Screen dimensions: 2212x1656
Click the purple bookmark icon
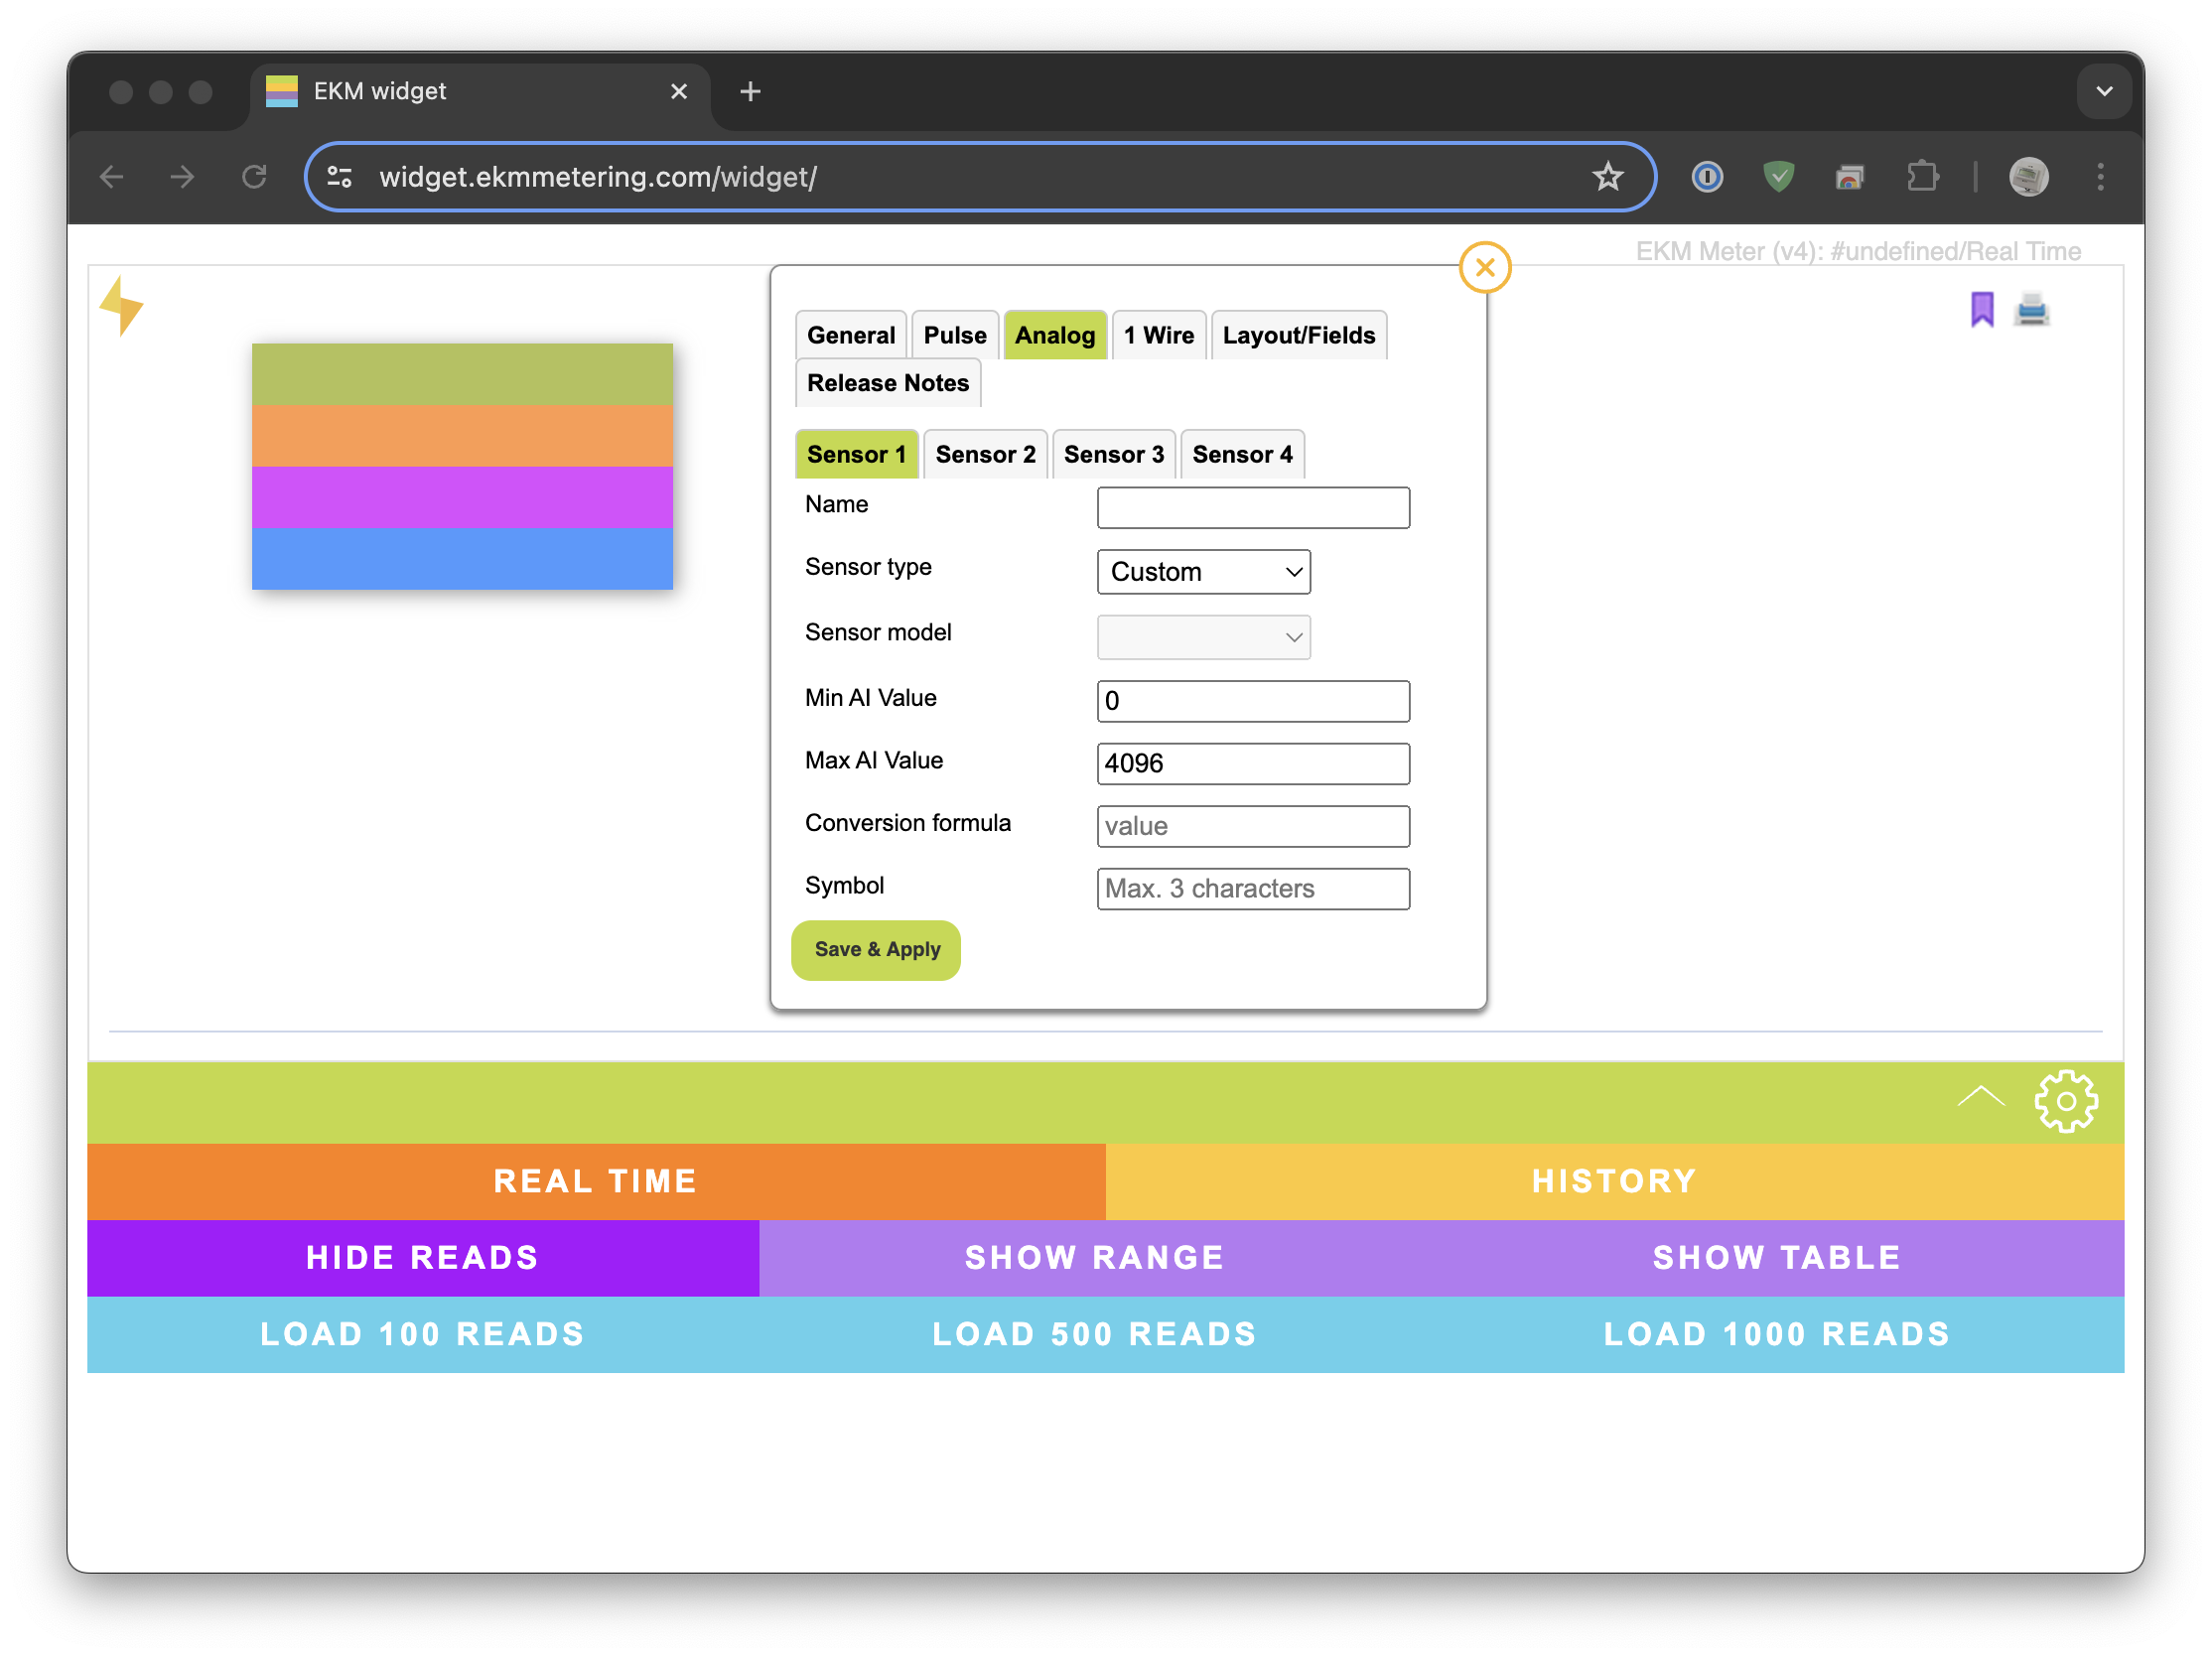[1981, 310]
